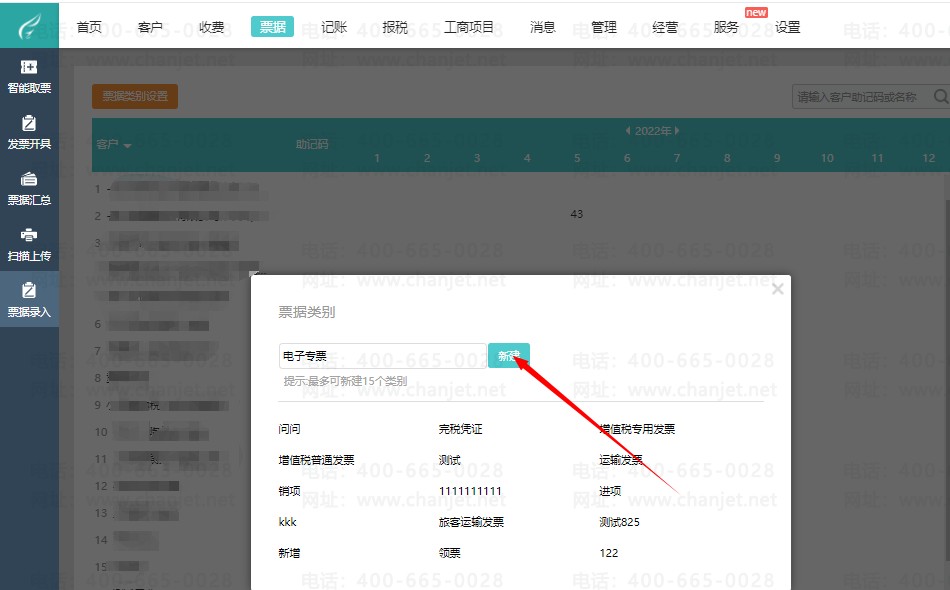
Task: Click the 票据类别设置 button
Action: tap(135, 96)
